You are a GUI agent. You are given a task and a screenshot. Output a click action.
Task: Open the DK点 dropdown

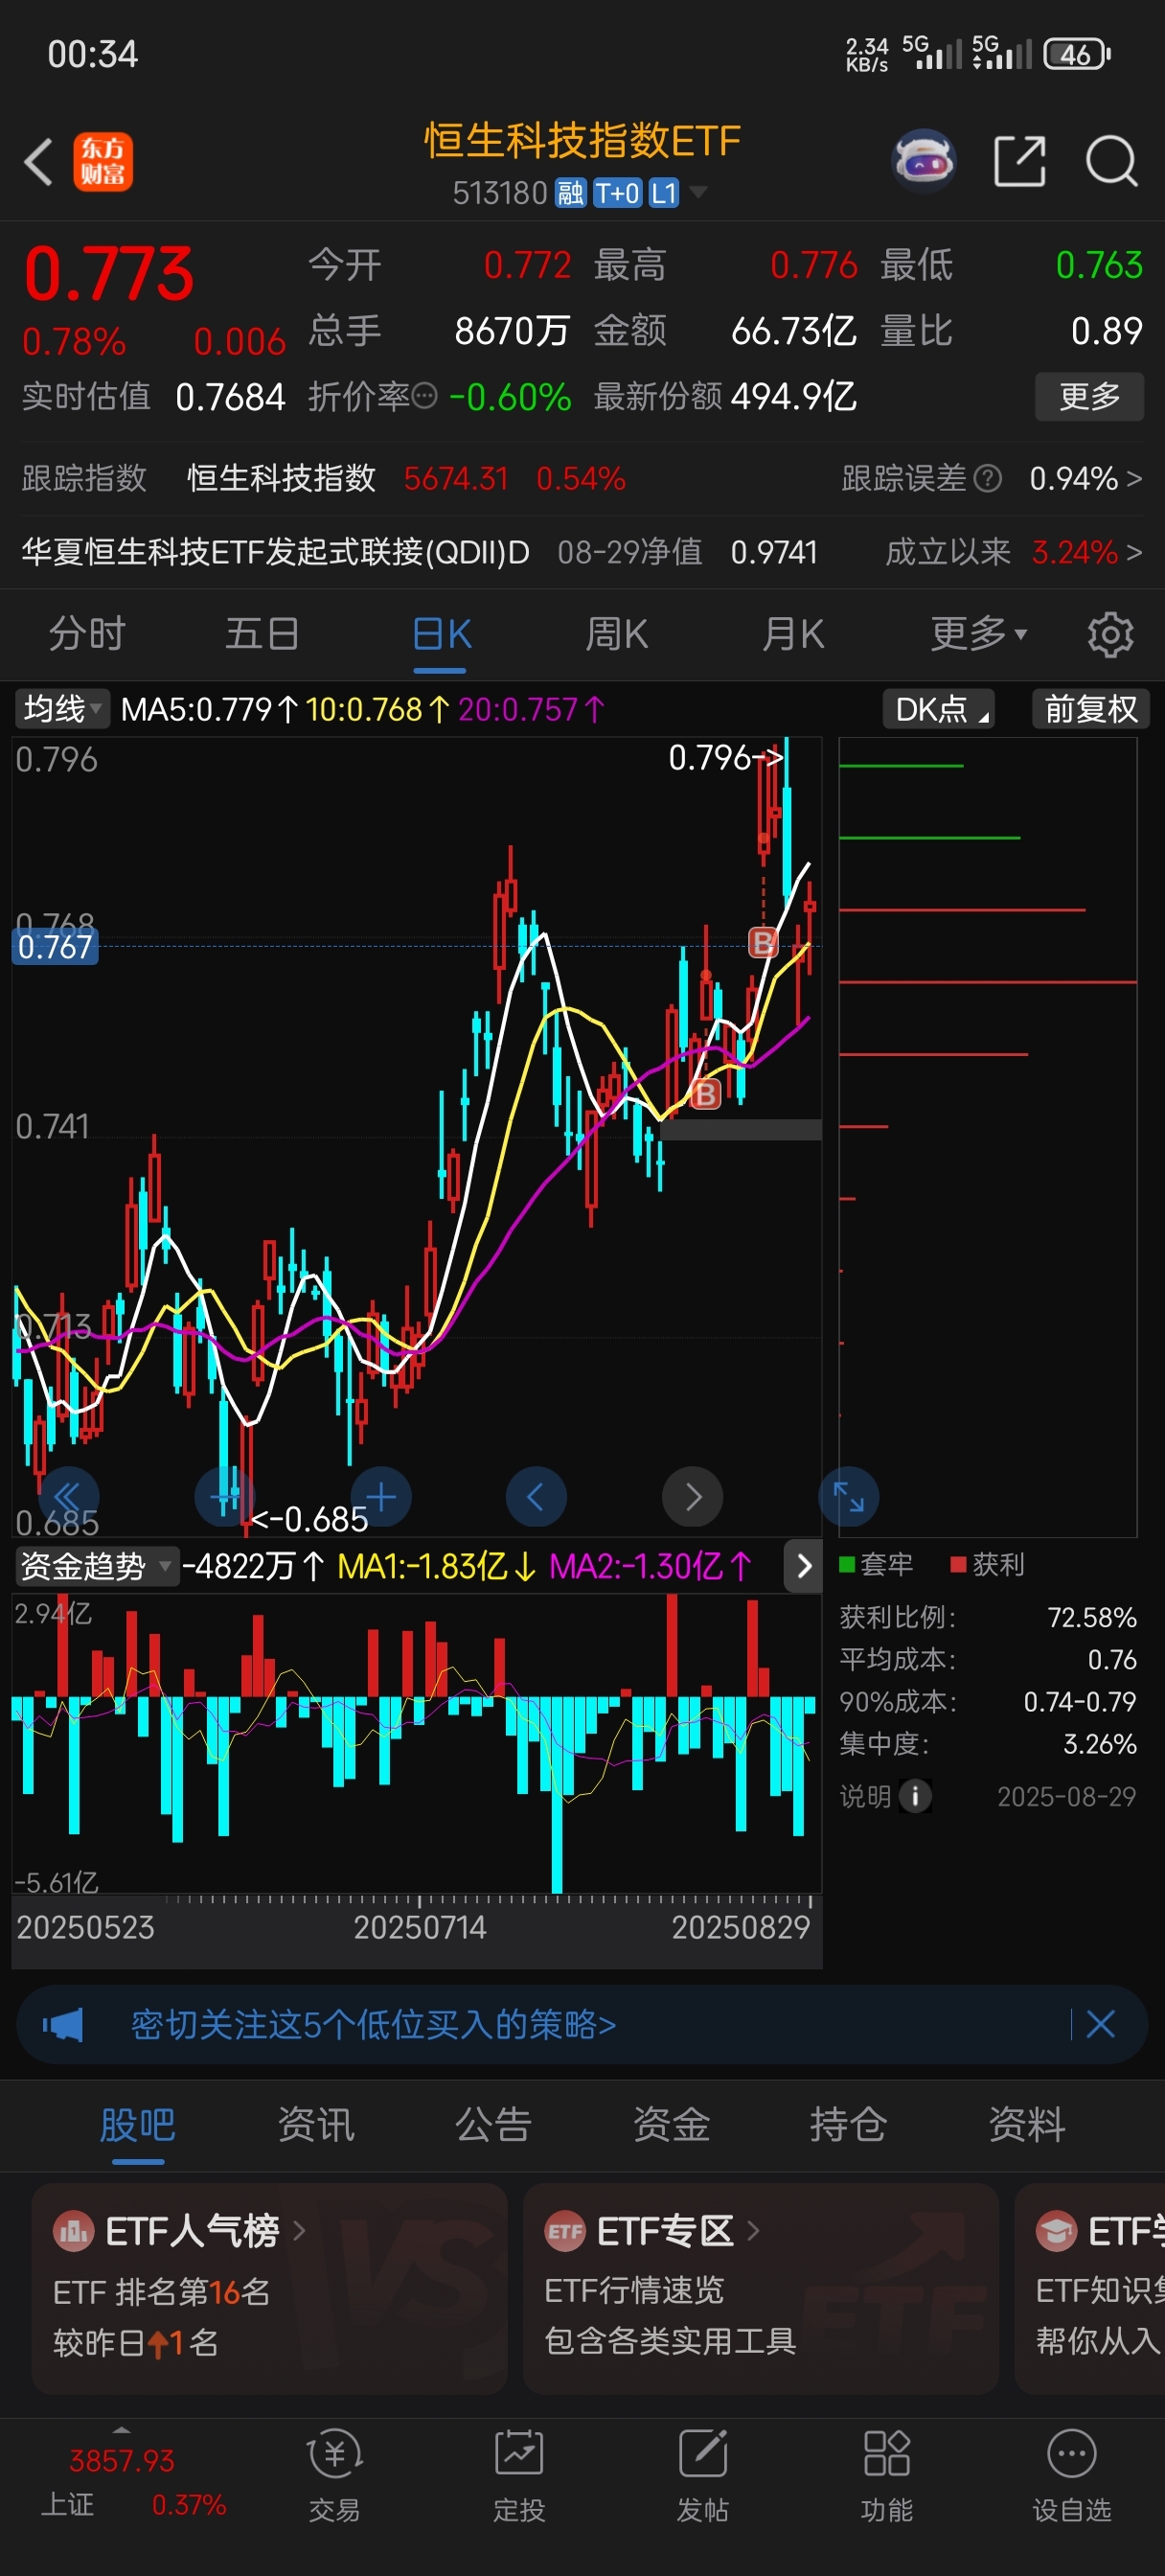[x=939, y=709]
